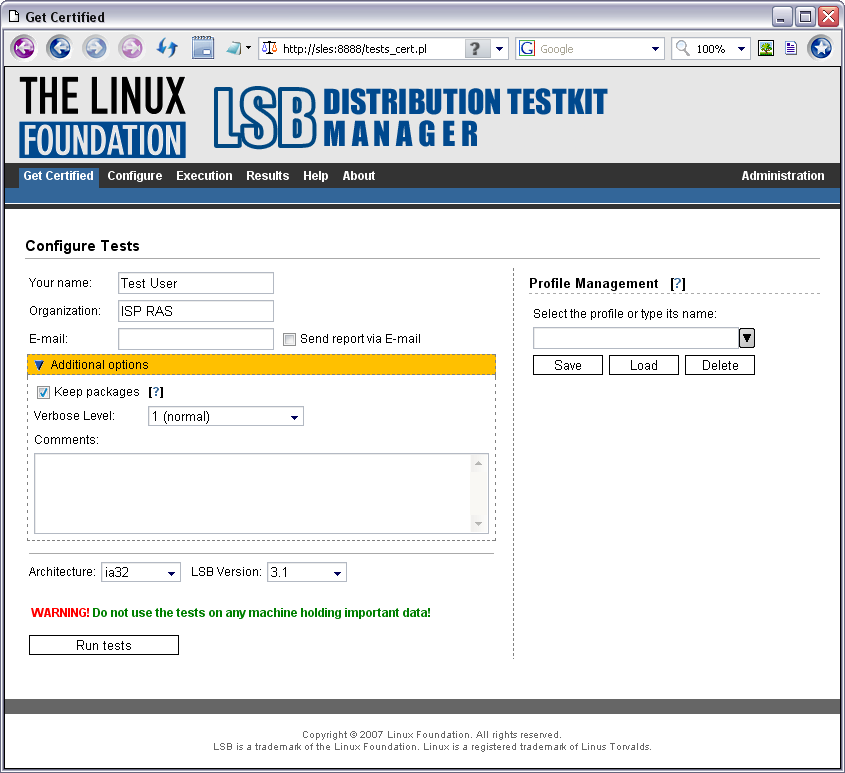Viewport: 845px width, 773px height.
Task: Select the Get Certified tab
Action: (58, 176)
